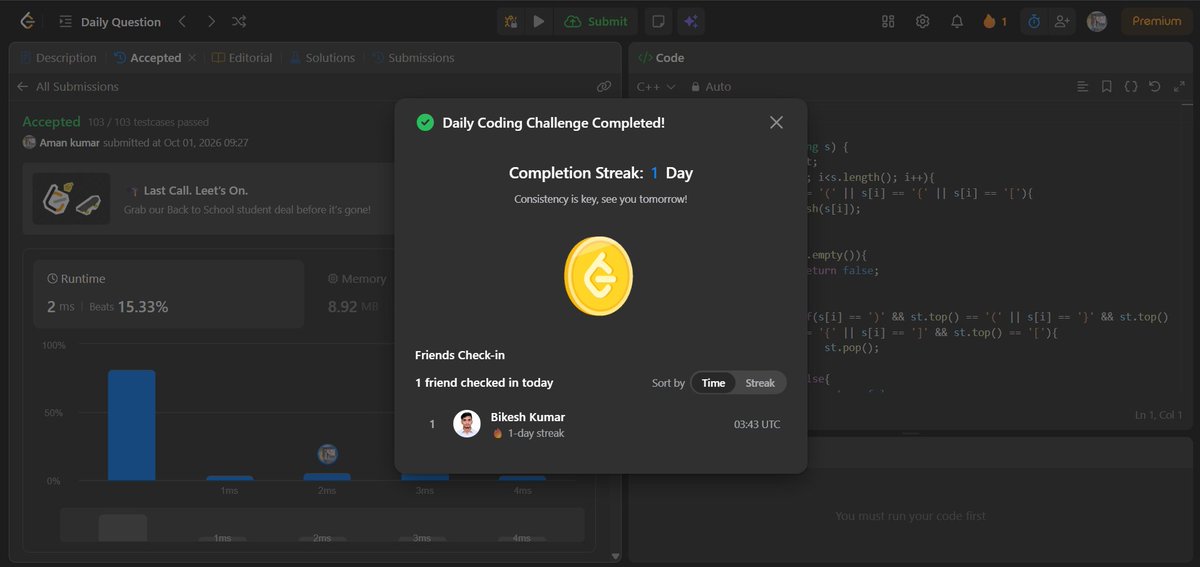The image size is (1200, 567).
Task: Go back to All Submissions
Action: 68,87
